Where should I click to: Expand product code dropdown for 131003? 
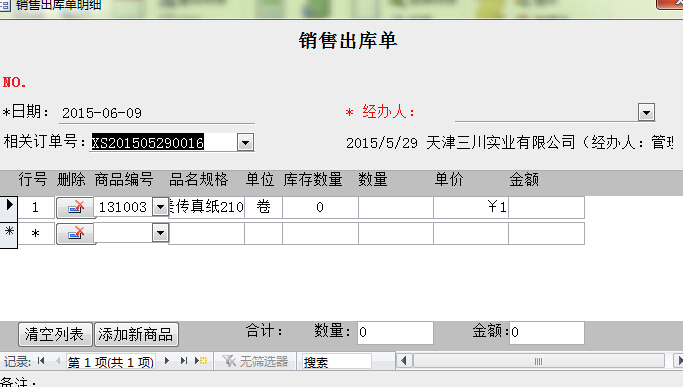point(160,207)
